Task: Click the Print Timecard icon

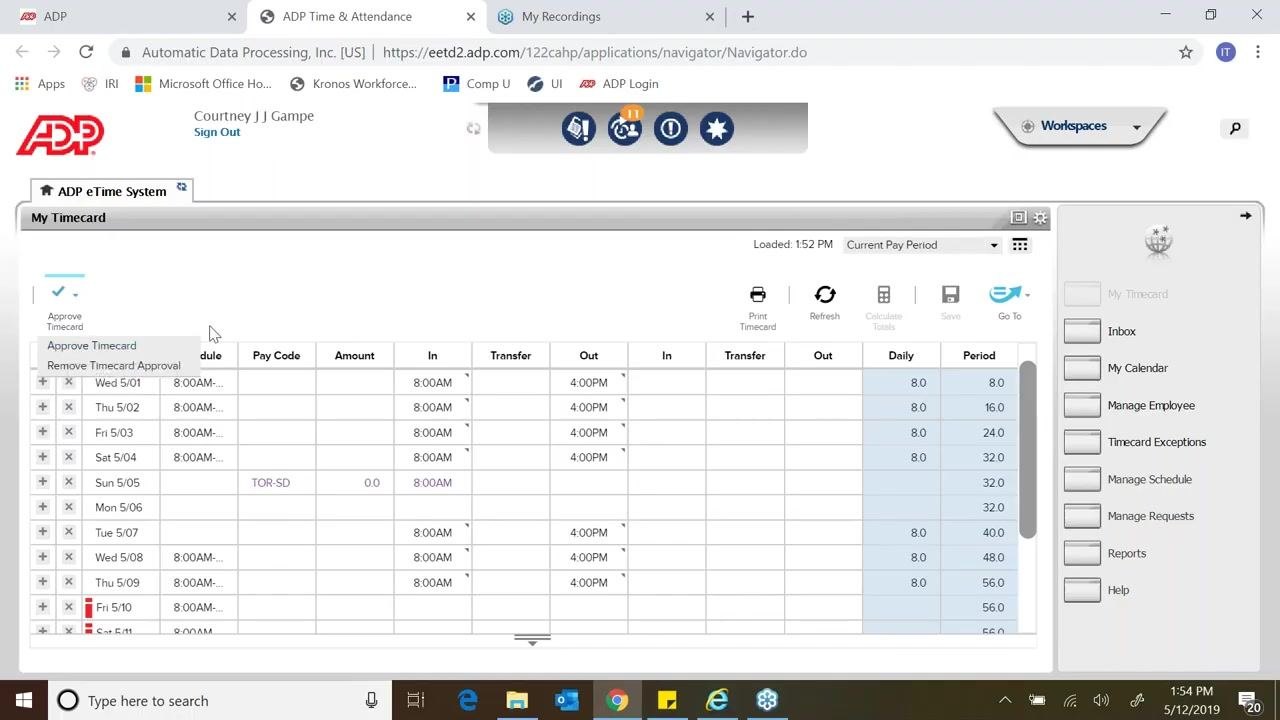Action: [758, 294]
